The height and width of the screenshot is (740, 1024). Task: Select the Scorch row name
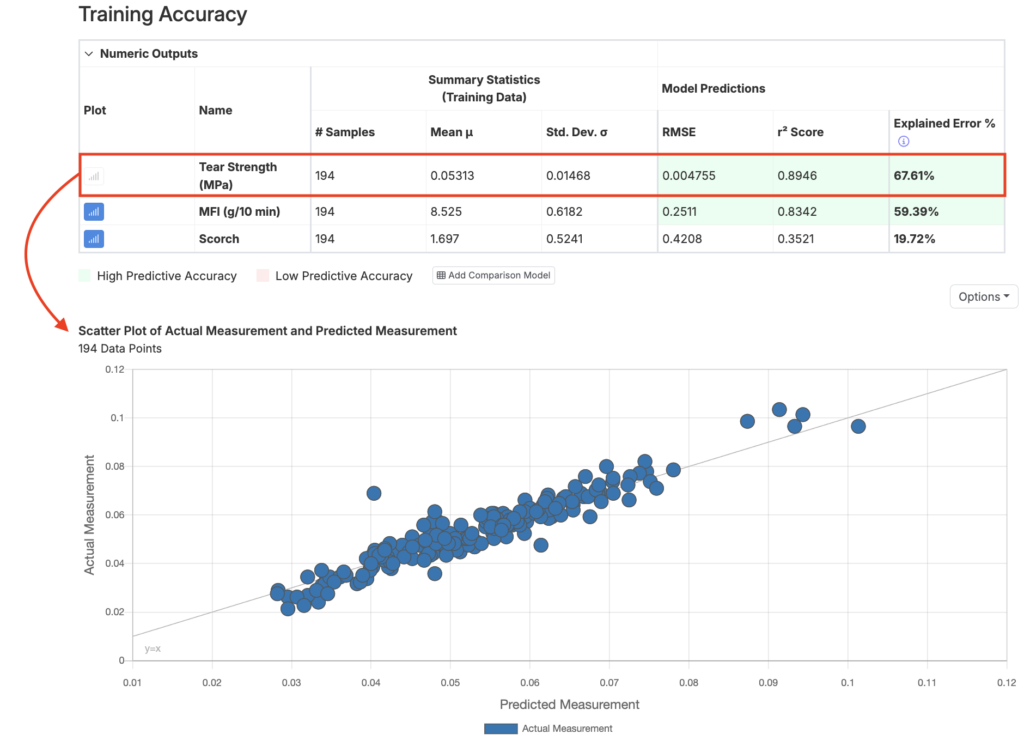coord(219,239)
